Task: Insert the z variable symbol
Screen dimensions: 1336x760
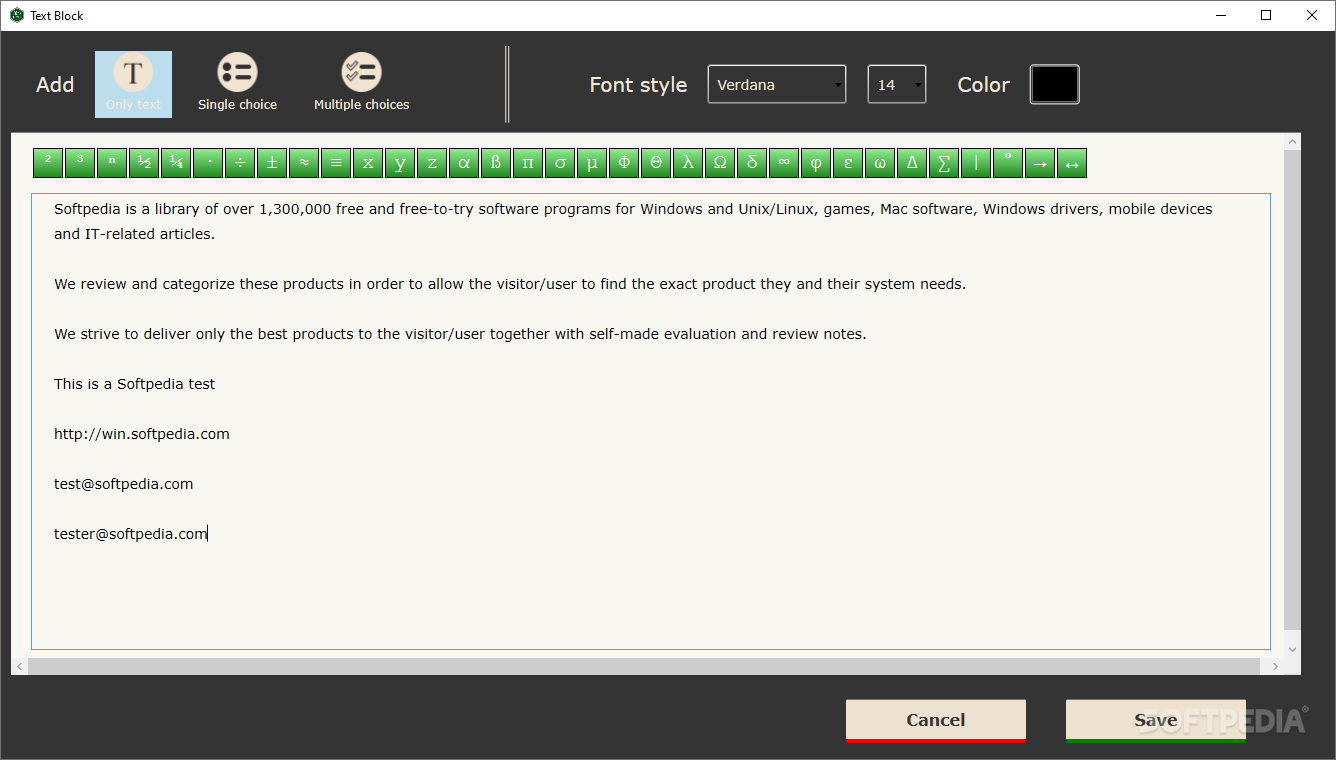Action: pyautogui.click(x=432, y=163)
